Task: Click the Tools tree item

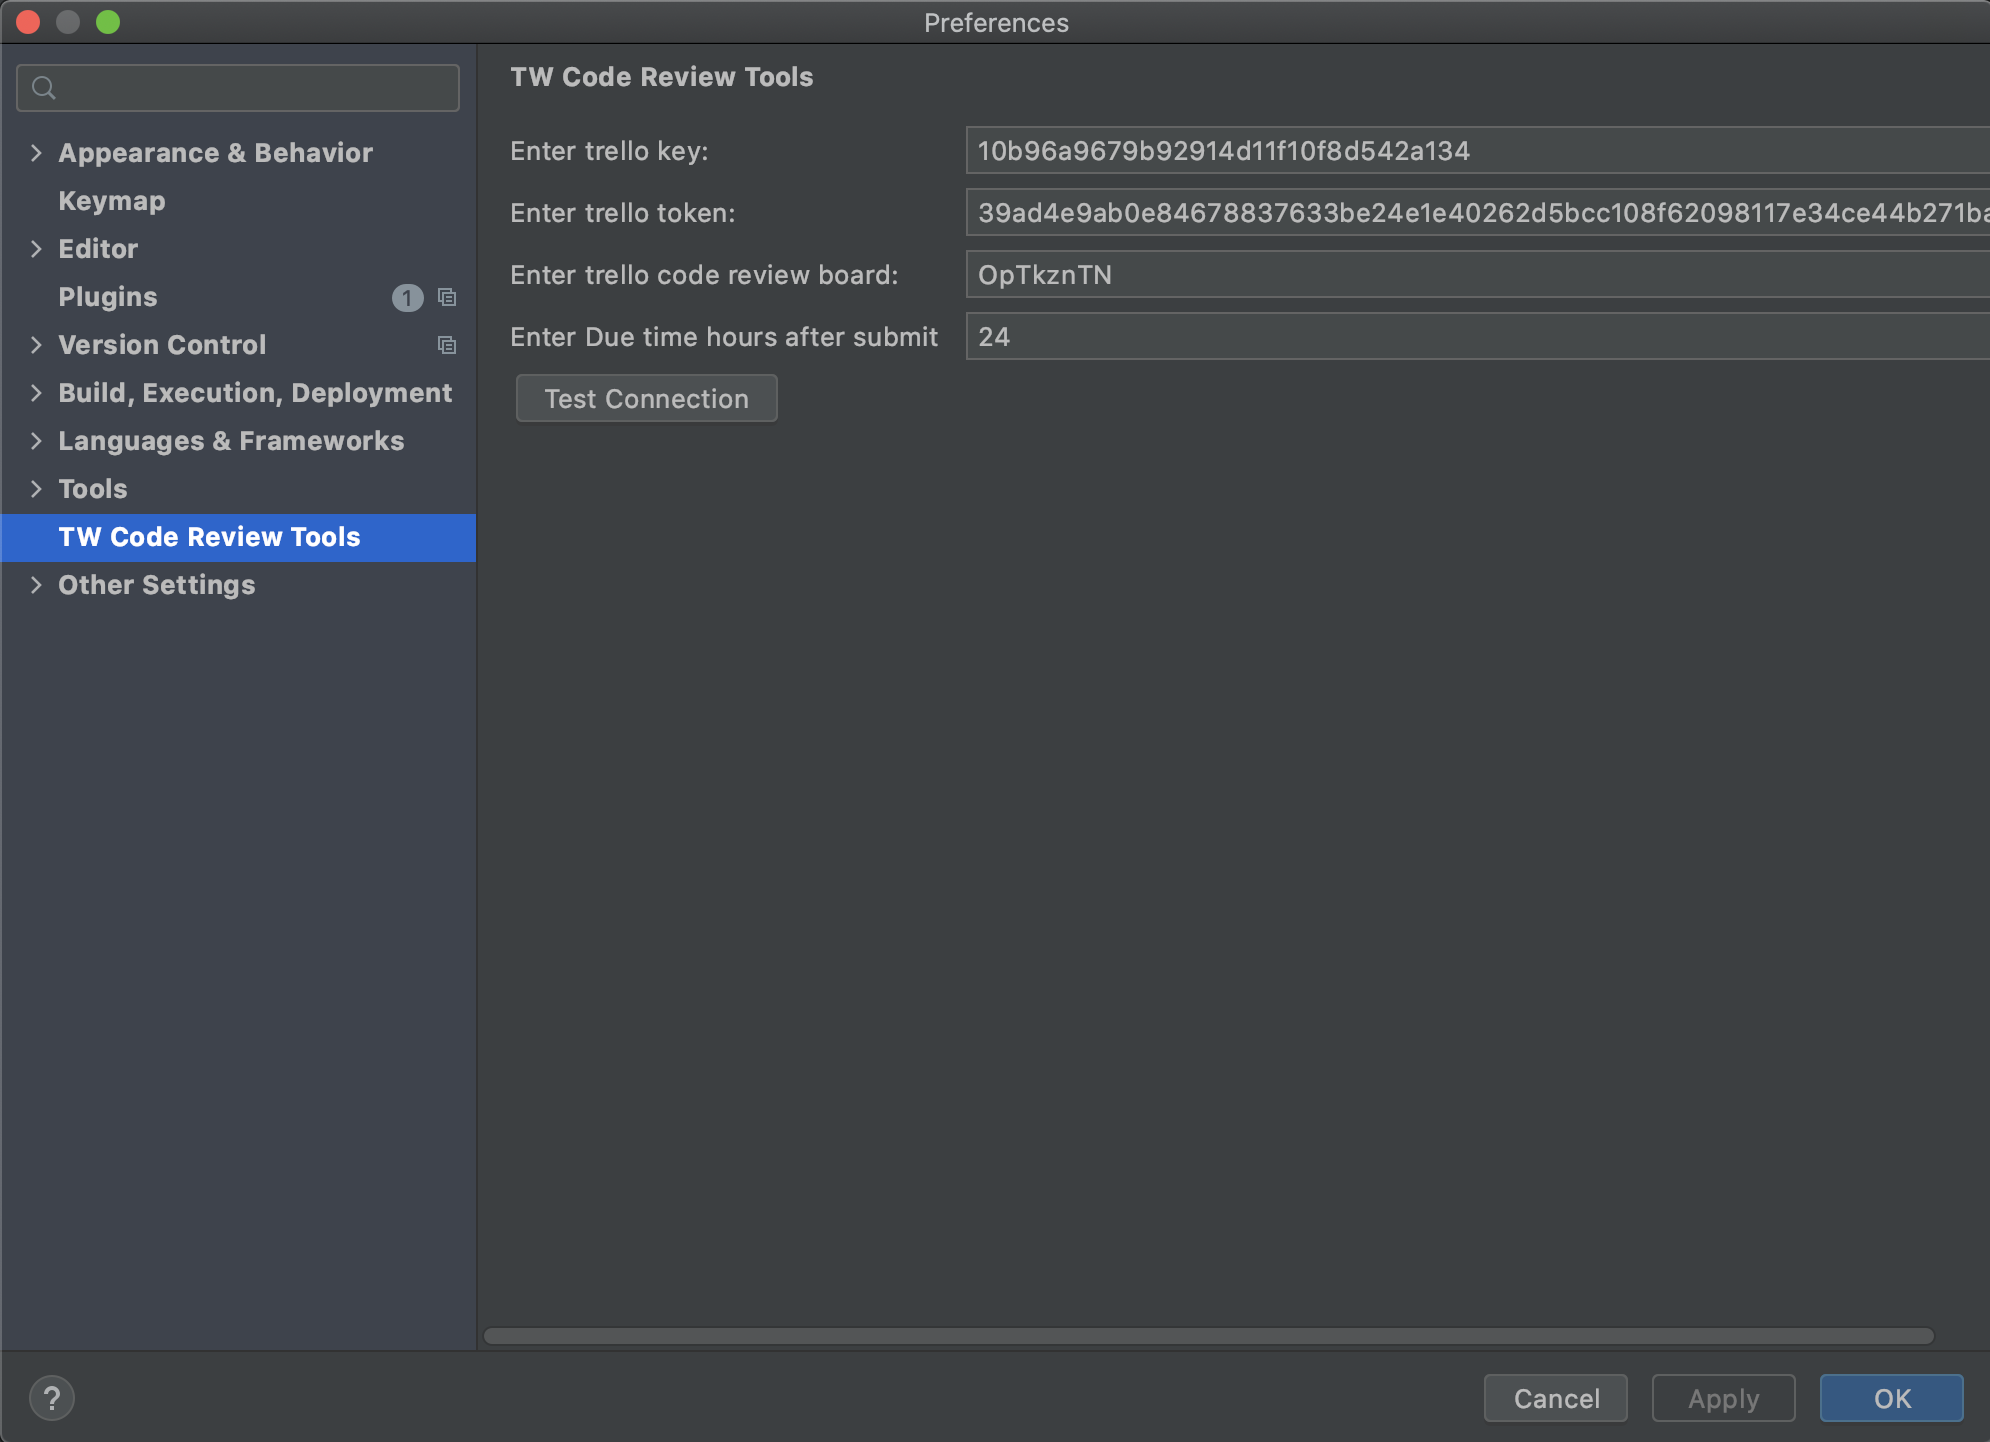Action: (93, 487)
